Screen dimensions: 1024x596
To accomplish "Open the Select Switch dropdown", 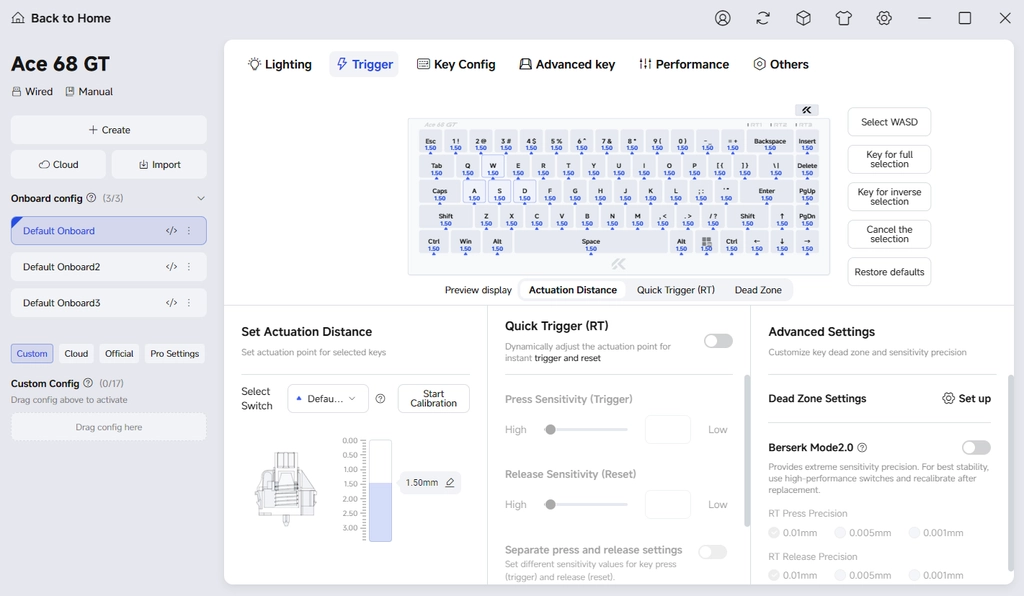I will click(328, 398).
